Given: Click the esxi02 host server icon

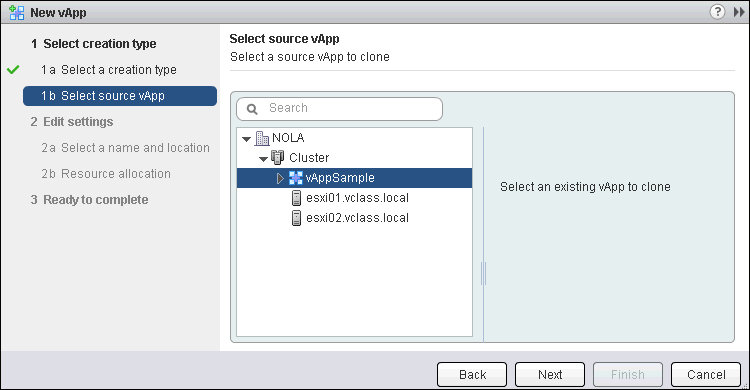Looking at the screenshot, I should (297, 218).
